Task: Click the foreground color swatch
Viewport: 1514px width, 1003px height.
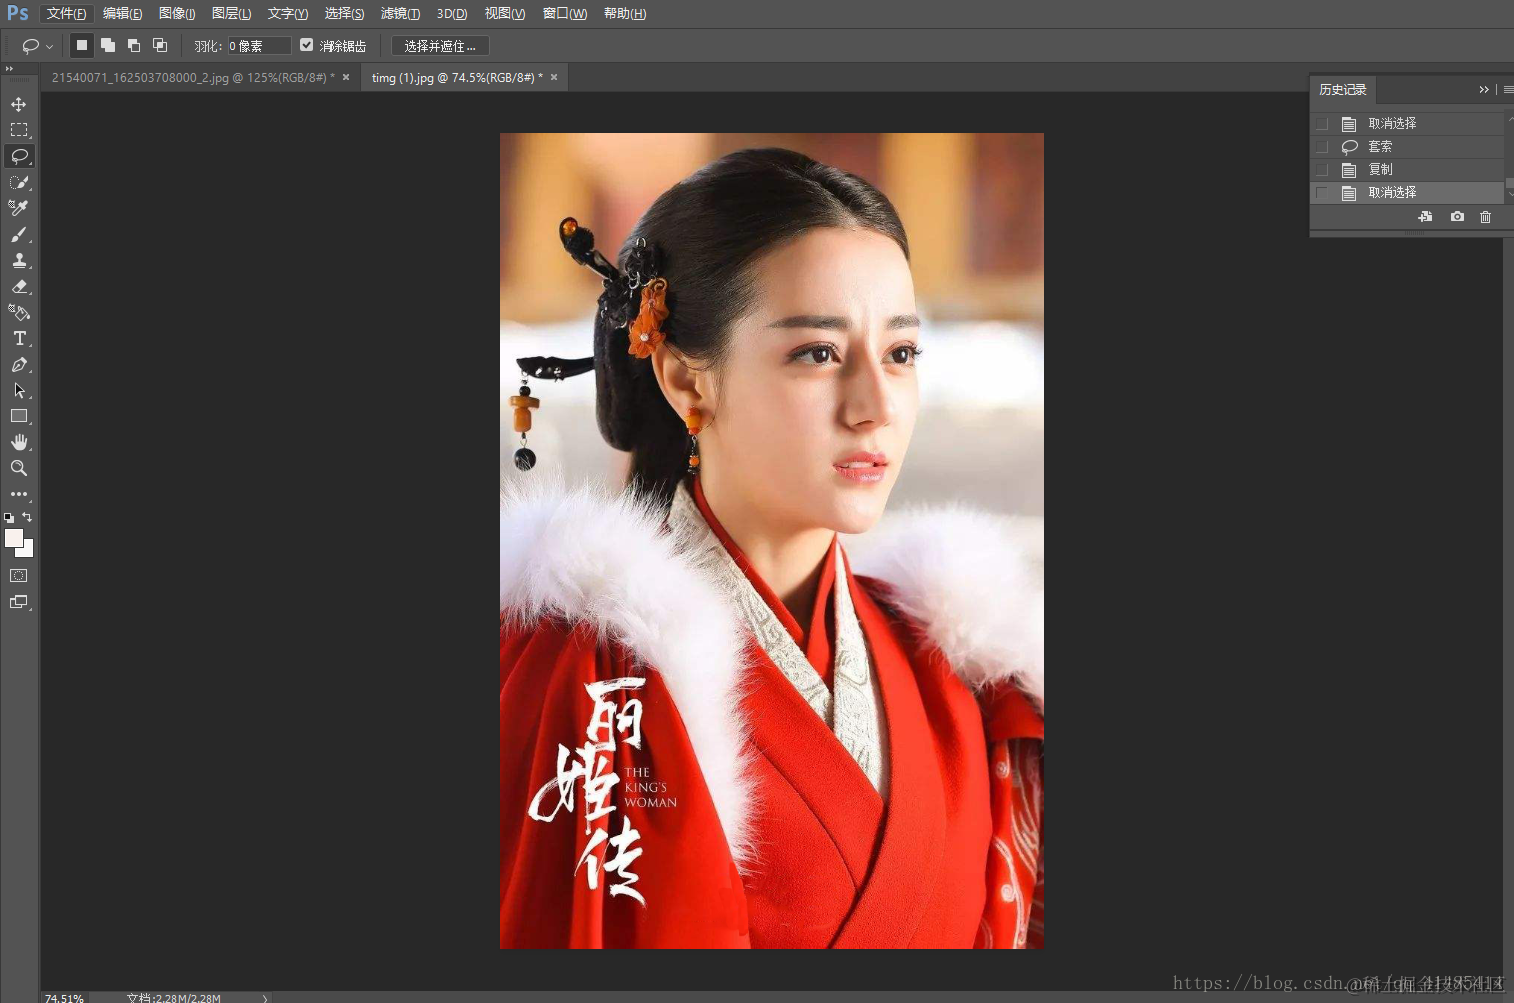Action: pos(13,538)
